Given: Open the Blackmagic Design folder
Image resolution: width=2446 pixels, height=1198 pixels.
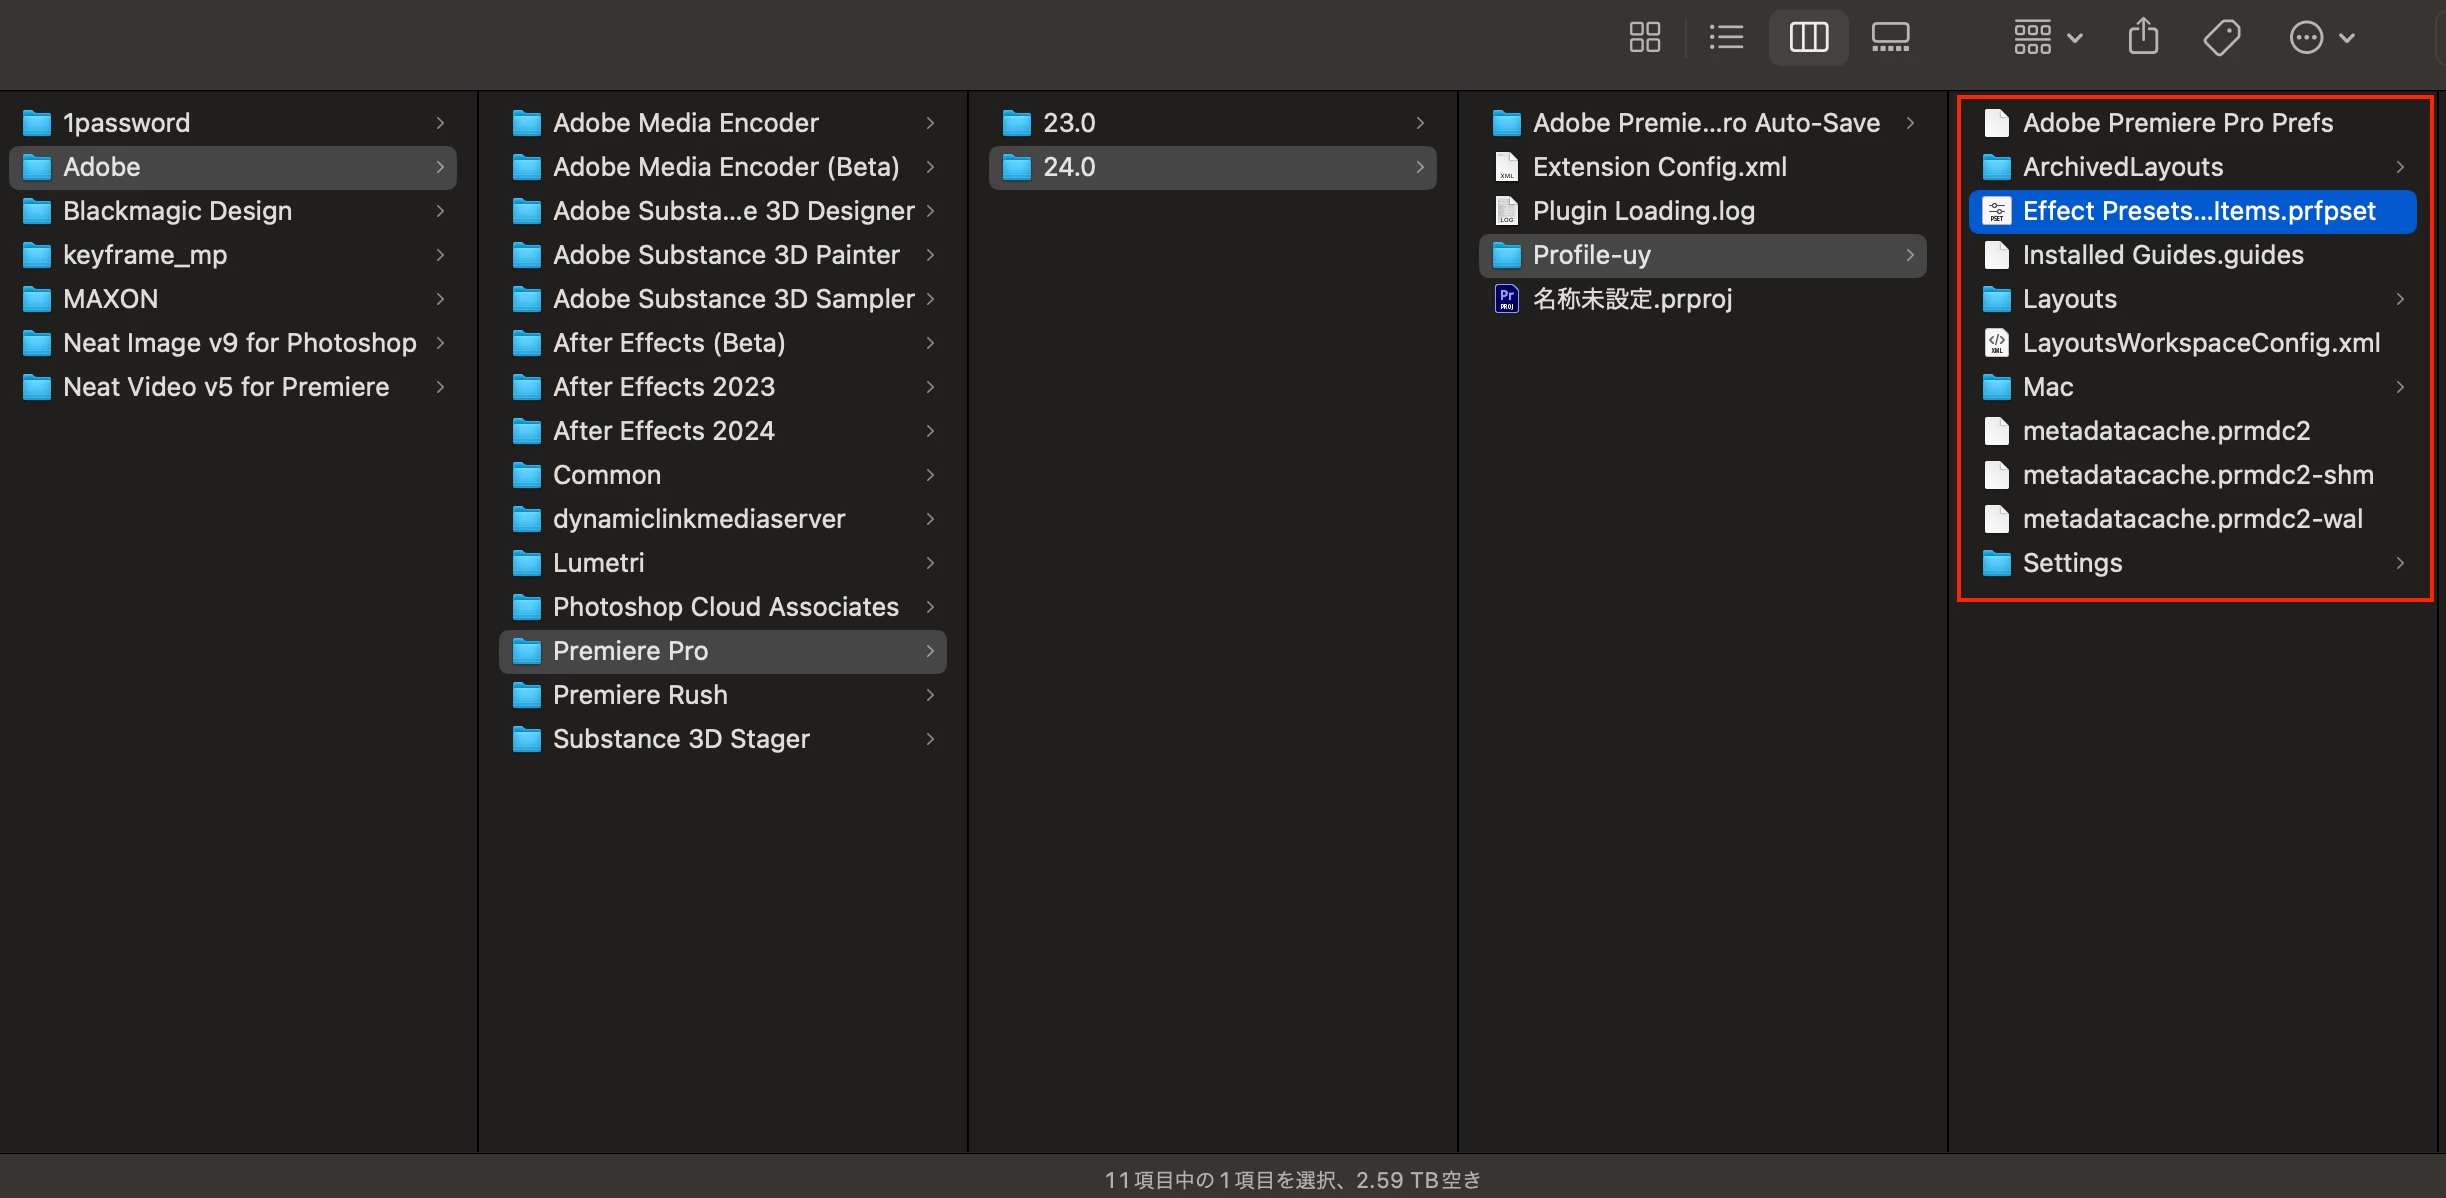Looking at the screenshot, I should tap(177, 211).
